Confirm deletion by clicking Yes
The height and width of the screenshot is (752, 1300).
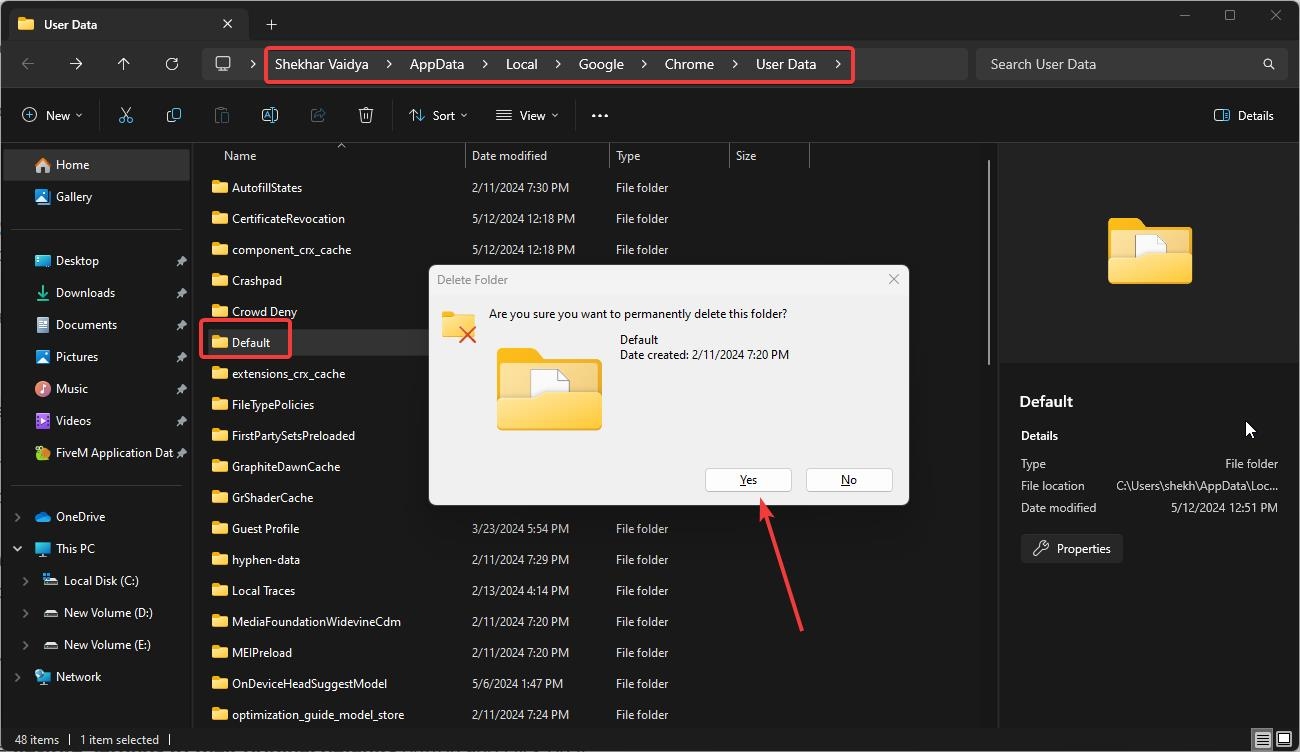747,480
